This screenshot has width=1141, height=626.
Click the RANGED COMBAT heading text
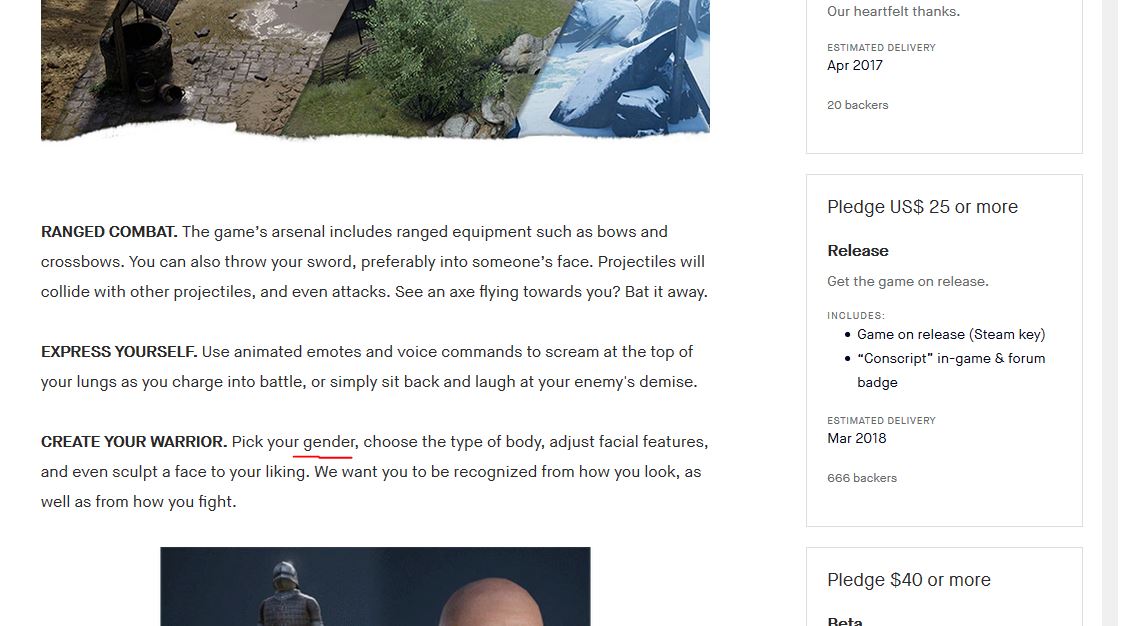point(109,232)
